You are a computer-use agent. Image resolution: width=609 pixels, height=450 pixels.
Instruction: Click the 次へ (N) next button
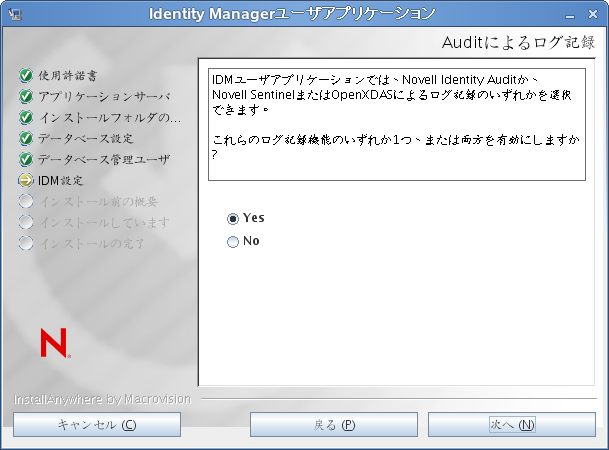pos(512,424)
